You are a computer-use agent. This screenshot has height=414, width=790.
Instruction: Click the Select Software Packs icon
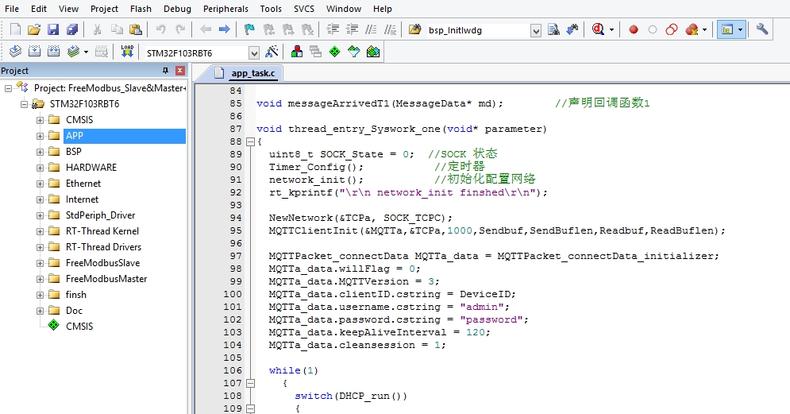click(x=354, y=51)
